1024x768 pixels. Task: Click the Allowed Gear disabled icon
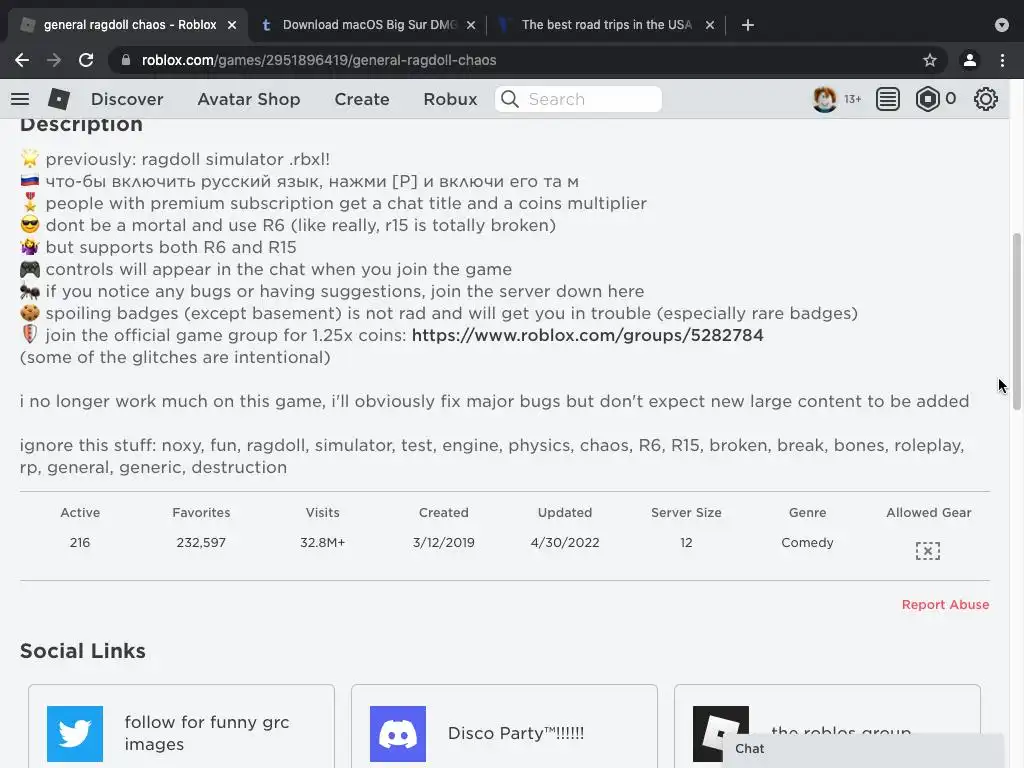927,551
